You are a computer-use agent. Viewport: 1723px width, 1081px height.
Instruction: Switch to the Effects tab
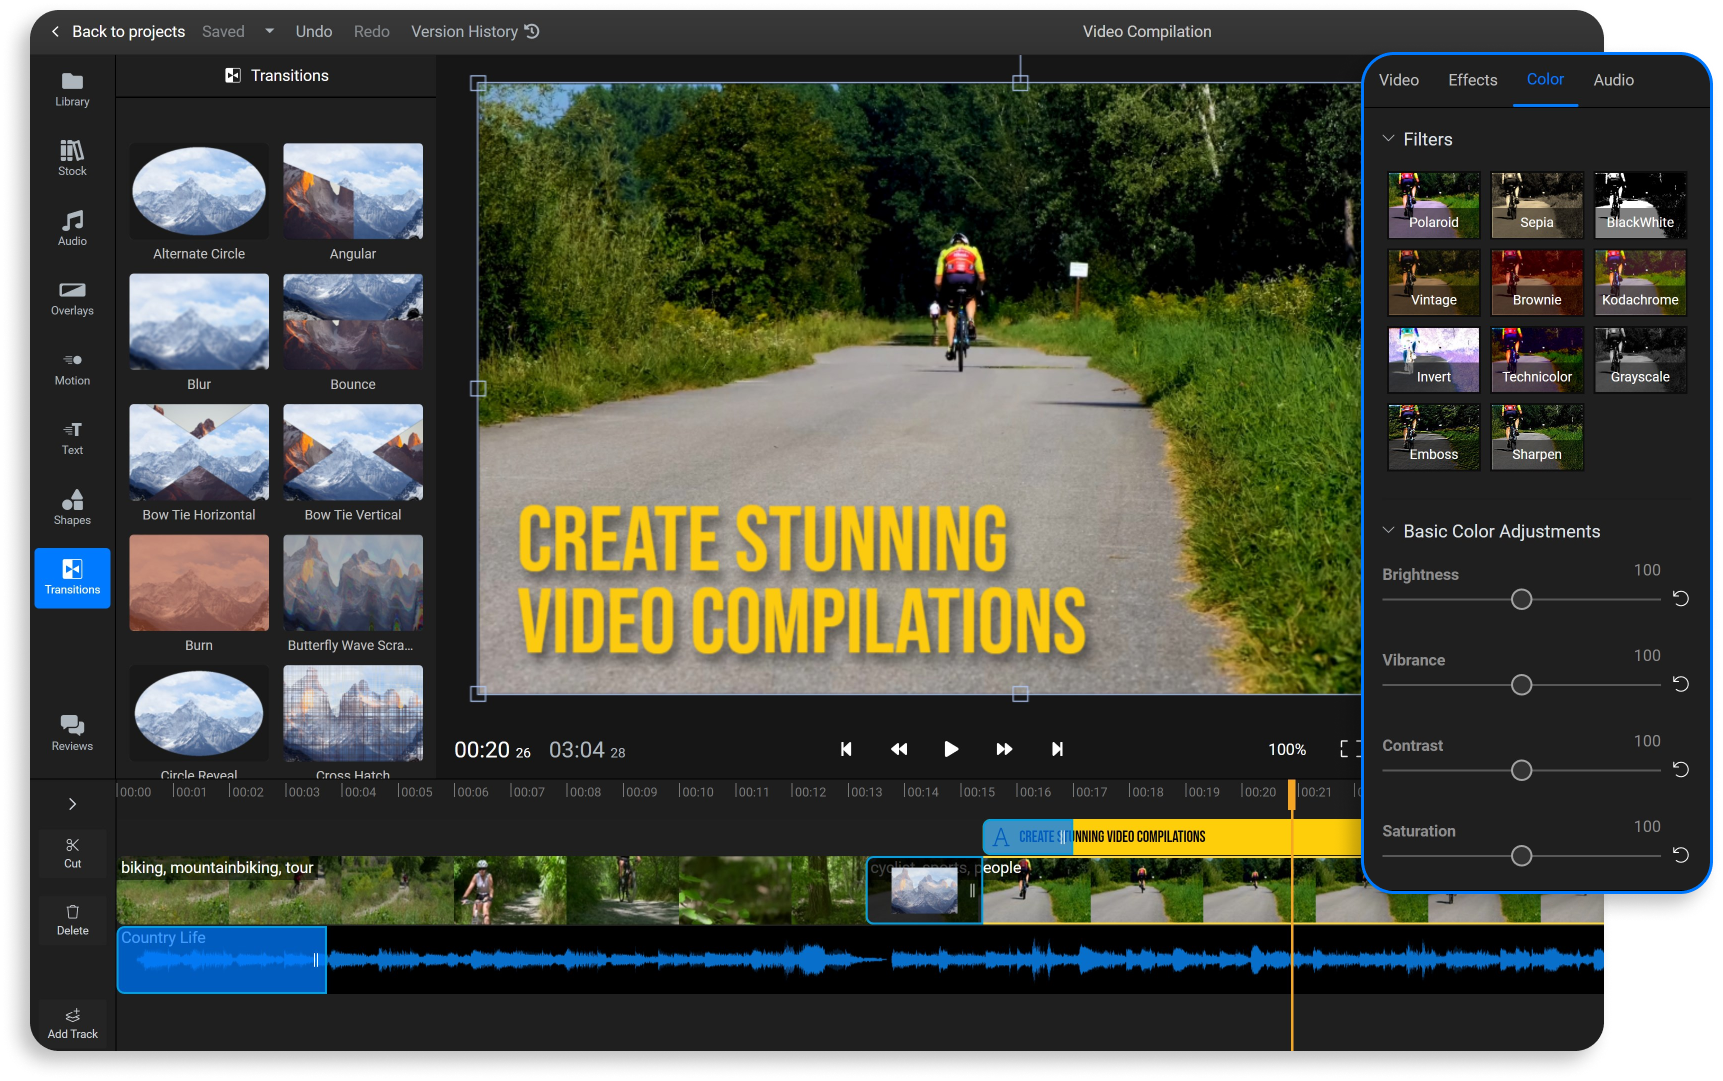tap(1472, 80)
